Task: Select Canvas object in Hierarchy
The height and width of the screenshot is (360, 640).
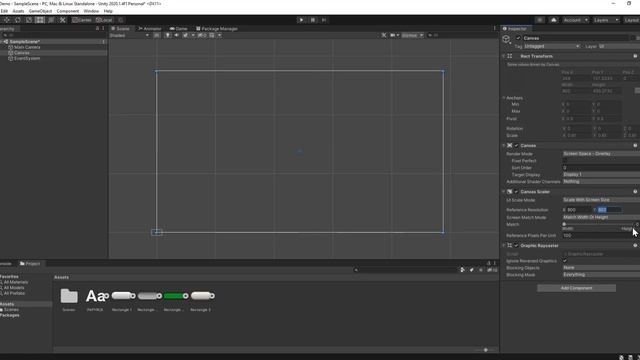Action: click(22, 53)
